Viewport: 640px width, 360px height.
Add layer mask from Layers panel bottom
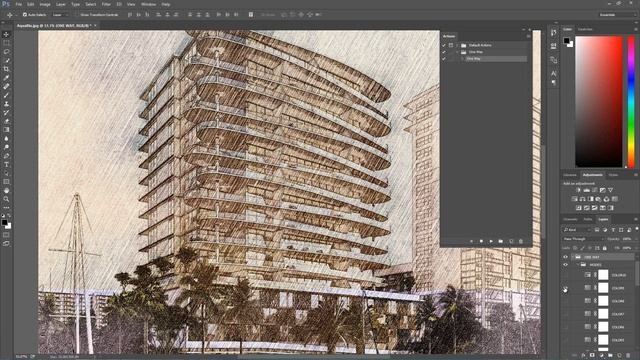[x=592, y=356]
